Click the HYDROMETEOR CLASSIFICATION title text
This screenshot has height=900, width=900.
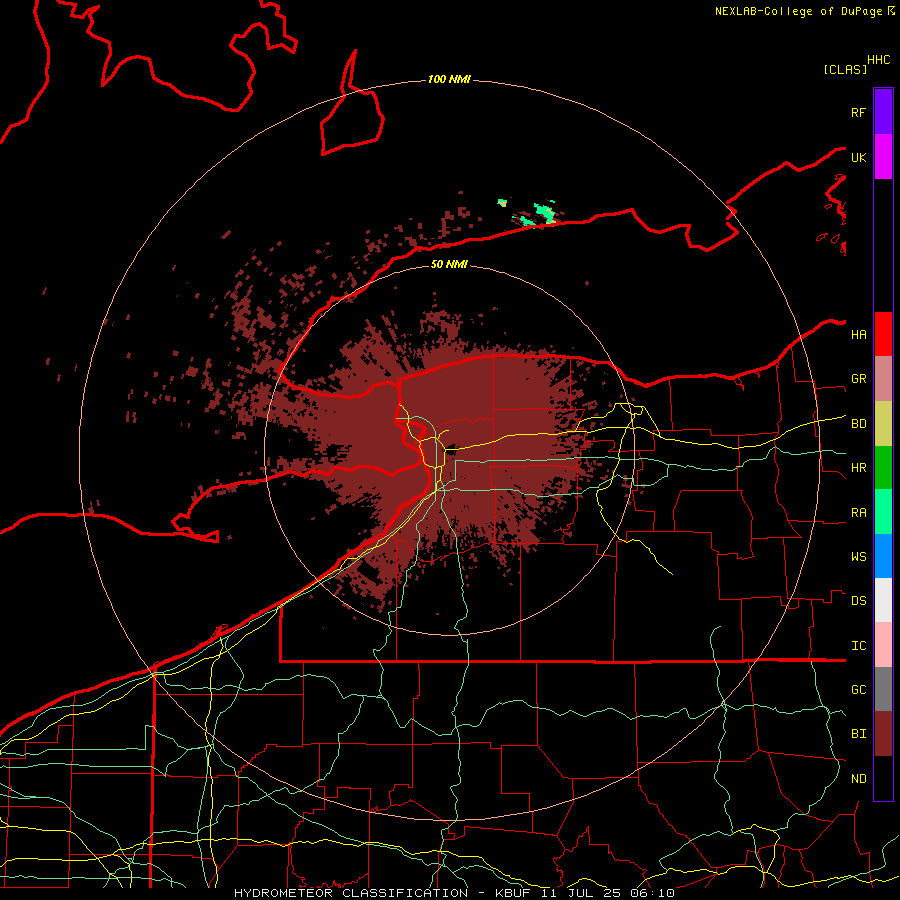point(351,893)
